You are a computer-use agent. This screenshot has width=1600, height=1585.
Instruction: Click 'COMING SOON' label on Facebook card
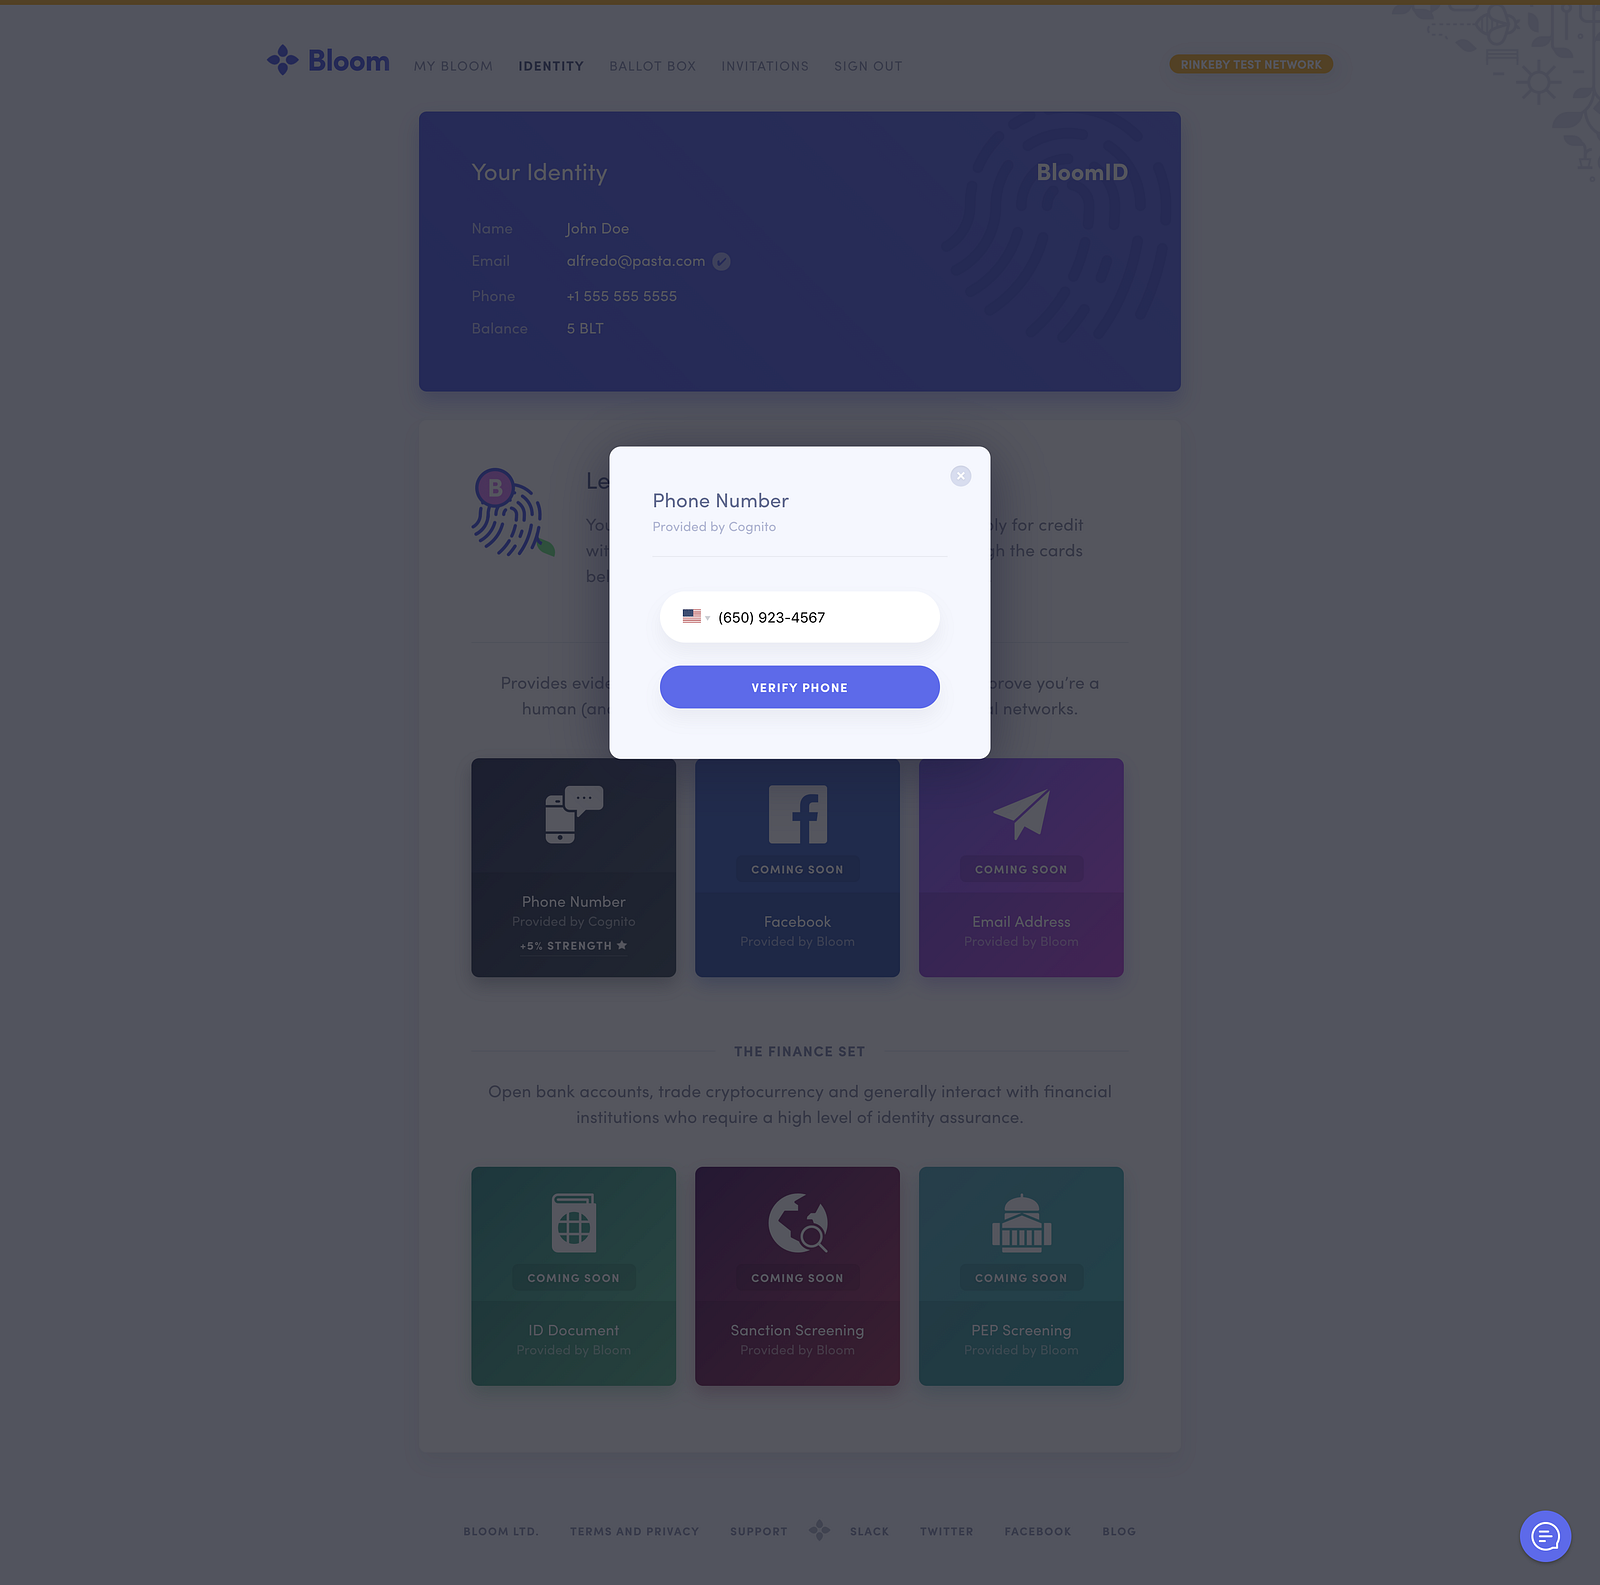tap(798, 870)
